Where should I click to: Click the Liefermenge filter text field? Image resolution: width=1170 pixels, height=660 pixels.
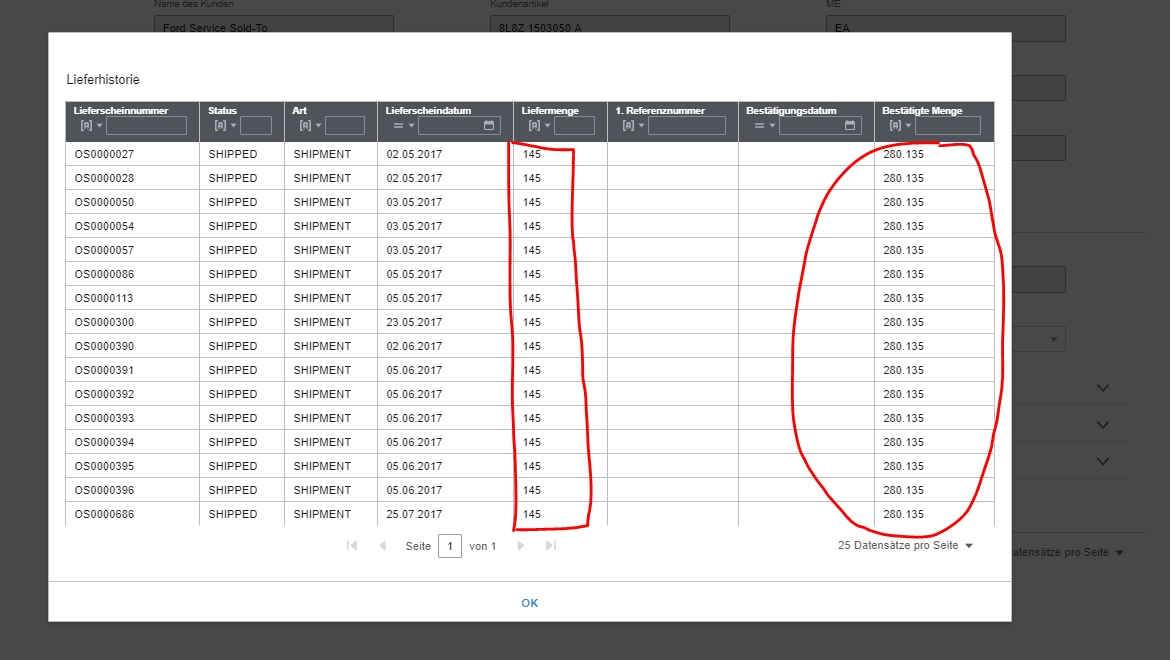(575, 125)
